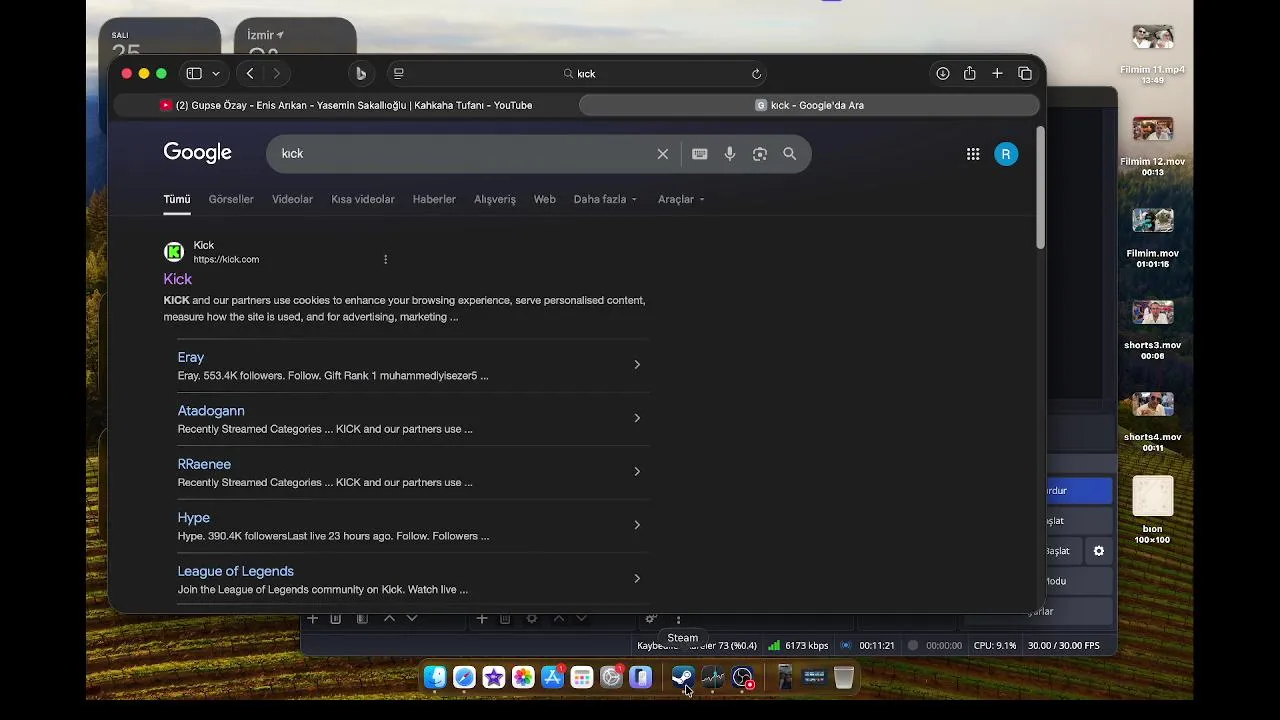1280x720 pixels.
Task: Open the Web results tab
Action: click(544, 199)
